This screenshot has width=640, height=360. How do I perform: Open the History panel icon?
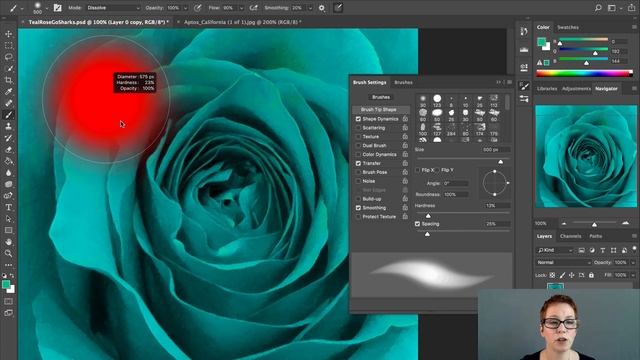click(x=524, y=31)
